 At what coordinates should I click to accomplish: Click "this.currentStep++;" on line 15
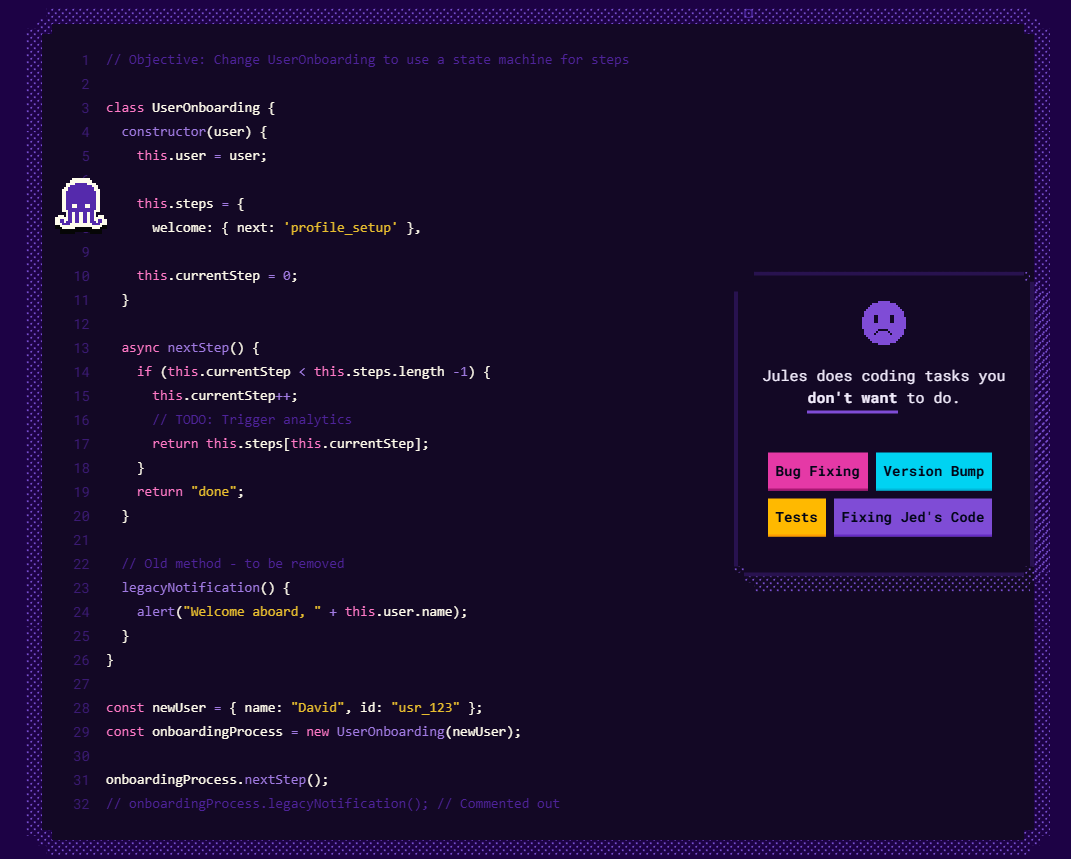click(x=225, y=395)
